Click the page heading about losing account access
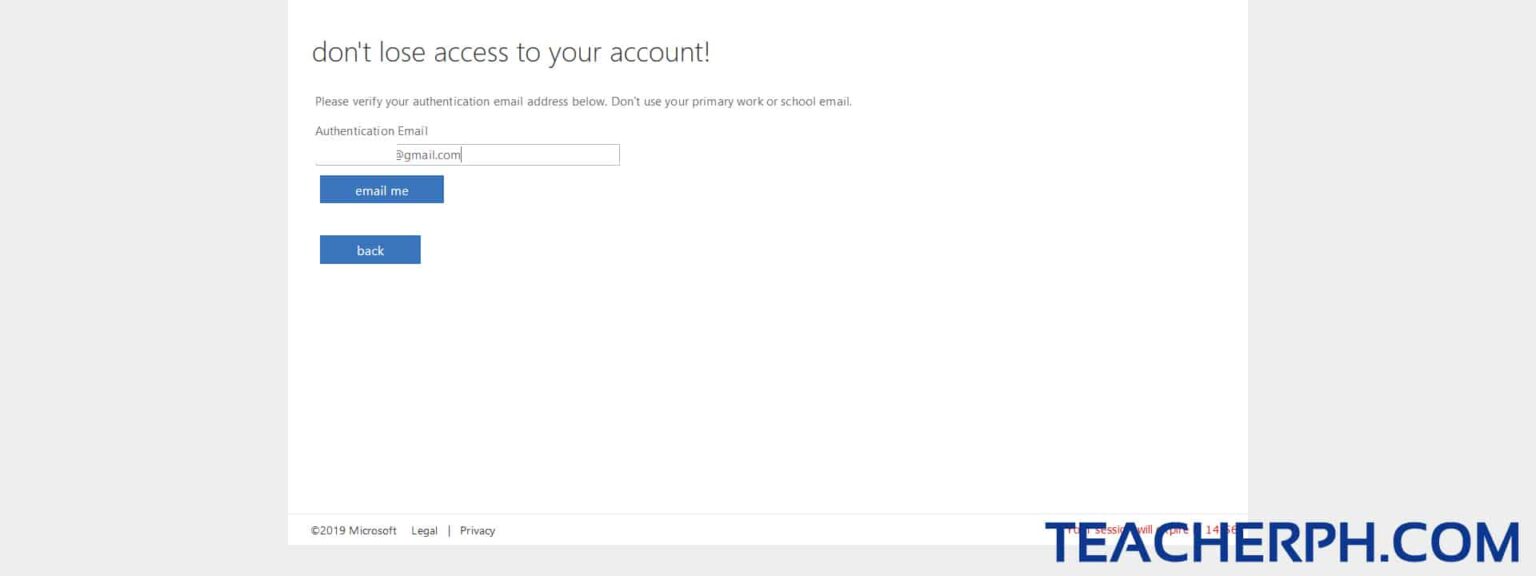 [x=512, y=52]
